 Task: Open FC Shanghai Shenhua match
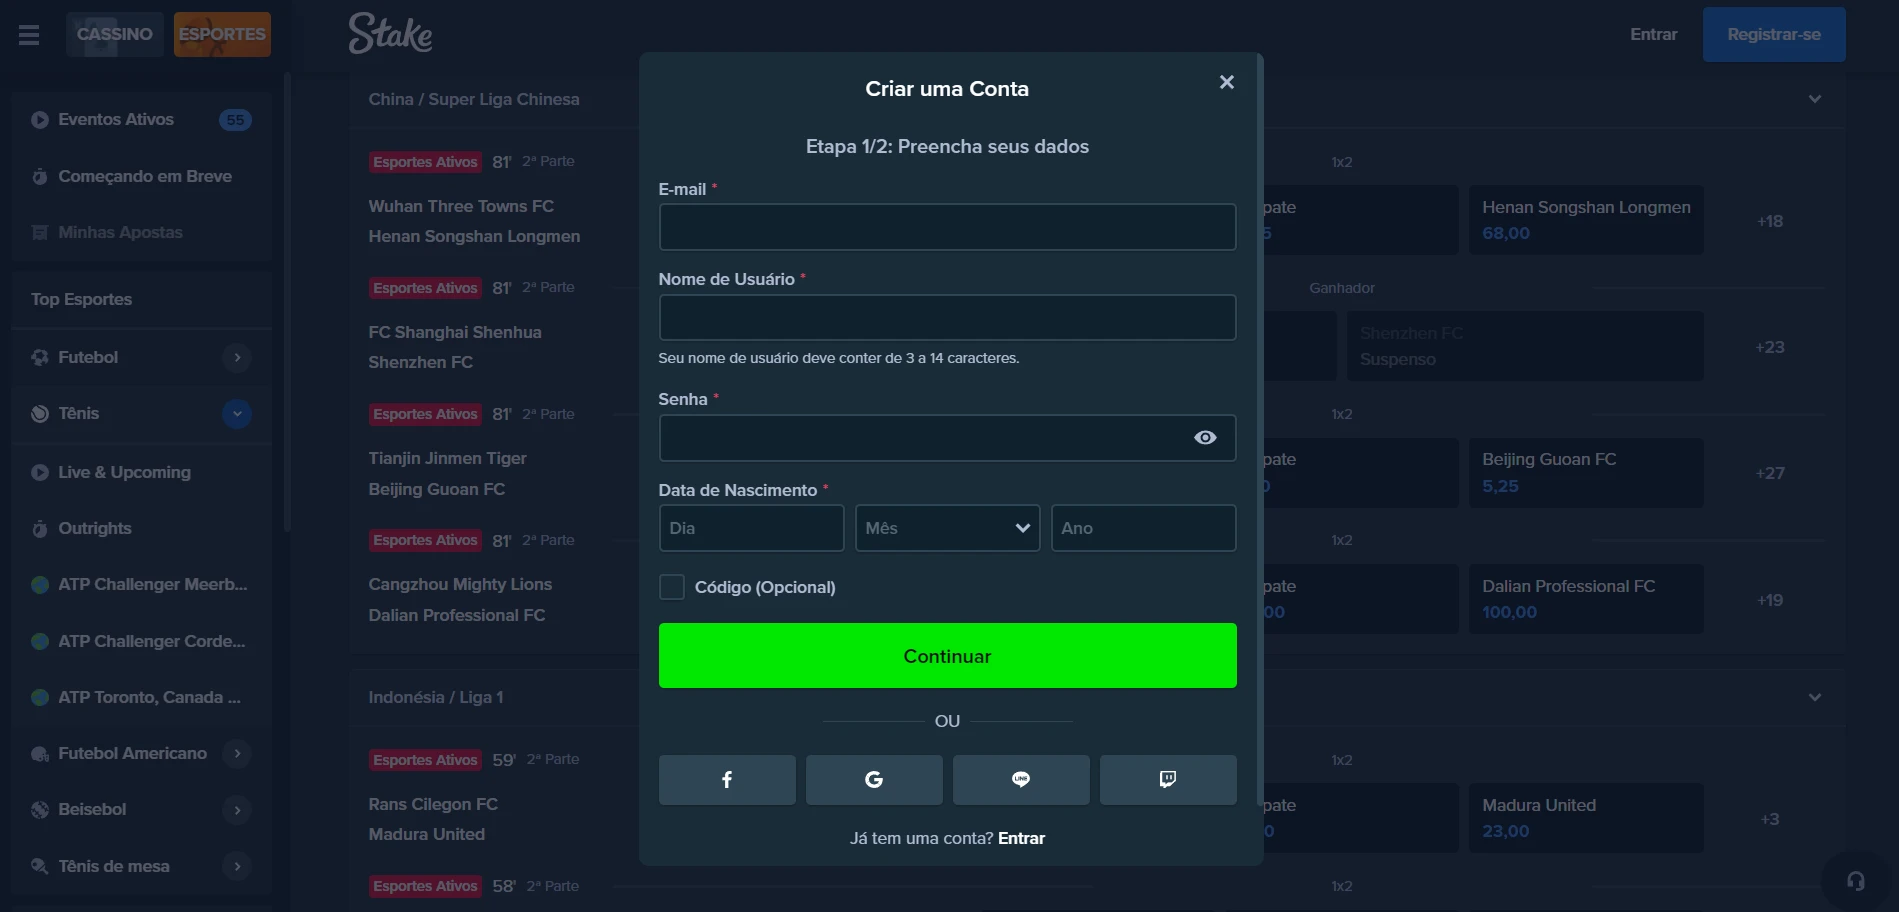tap(455, 332)
